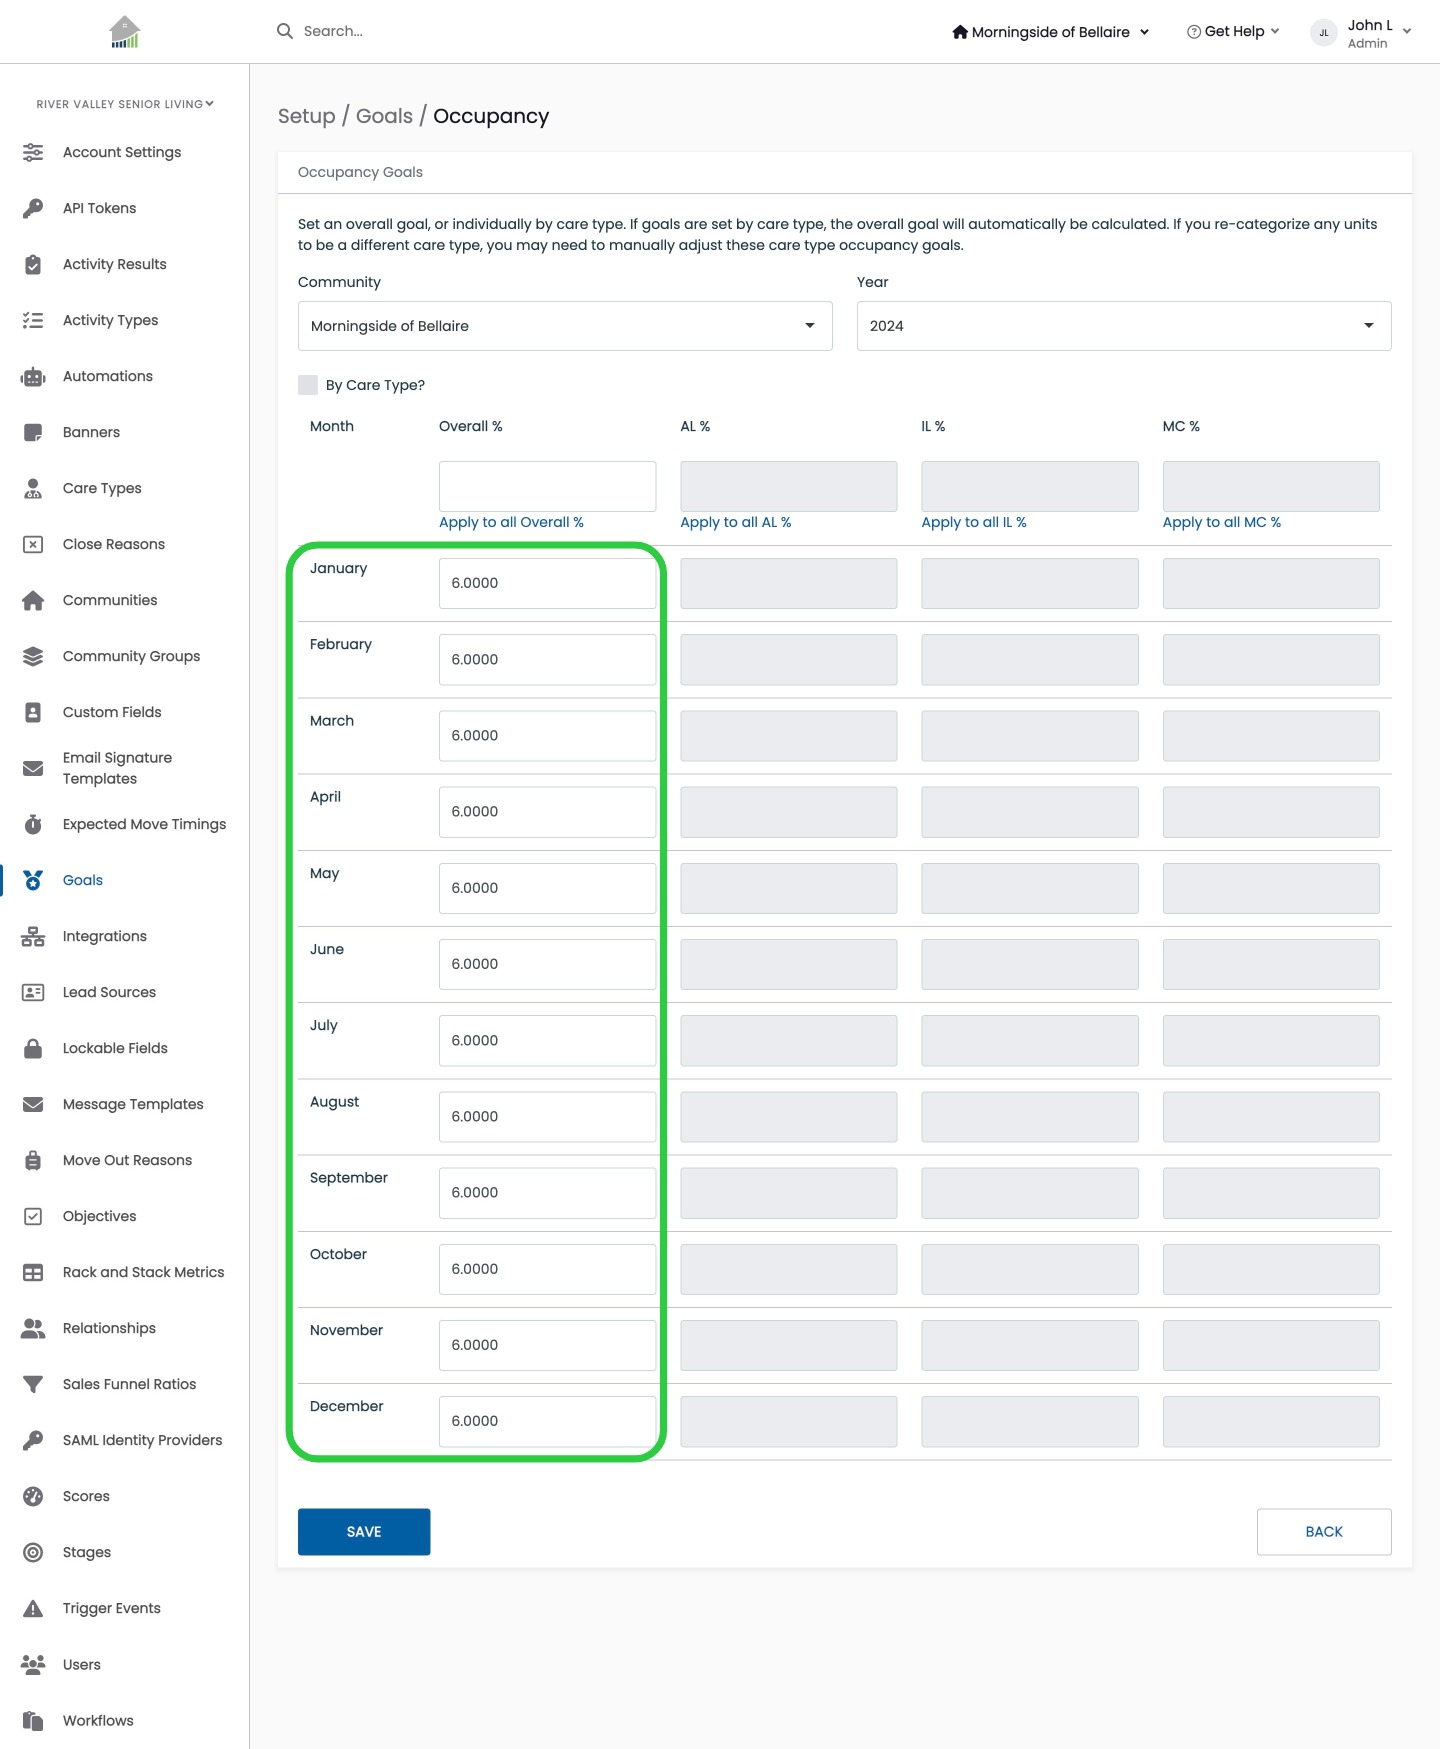Click the Banners note icon

(33, 432)
